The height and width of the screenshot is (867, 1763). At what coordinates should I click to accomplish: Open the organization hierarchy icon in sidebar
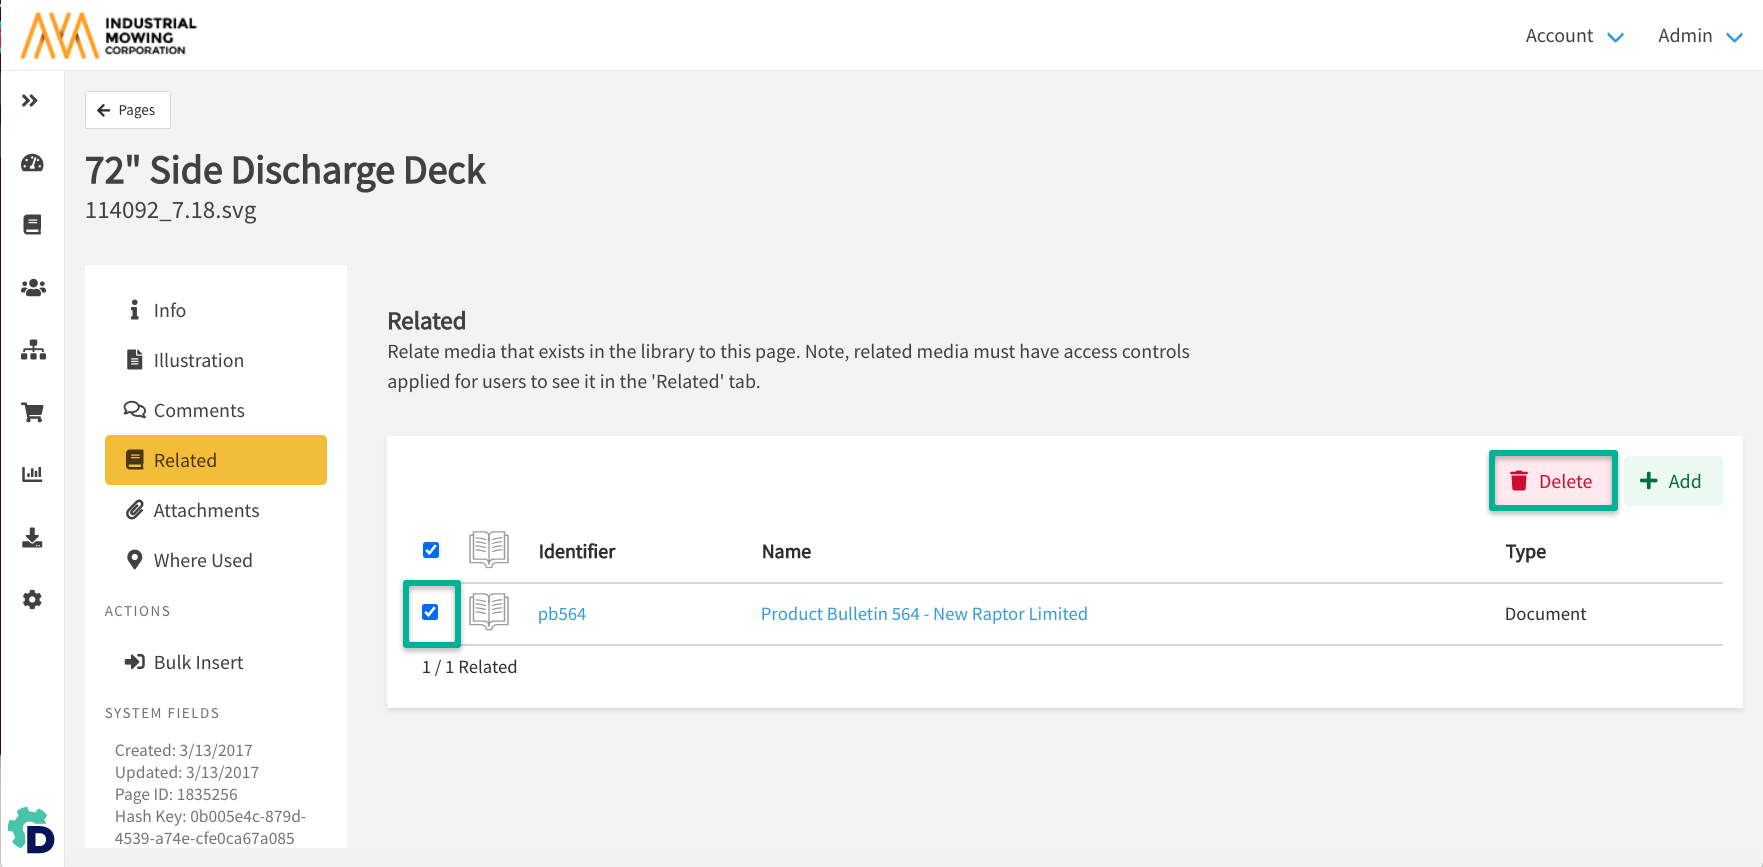[x=32, y=350]
